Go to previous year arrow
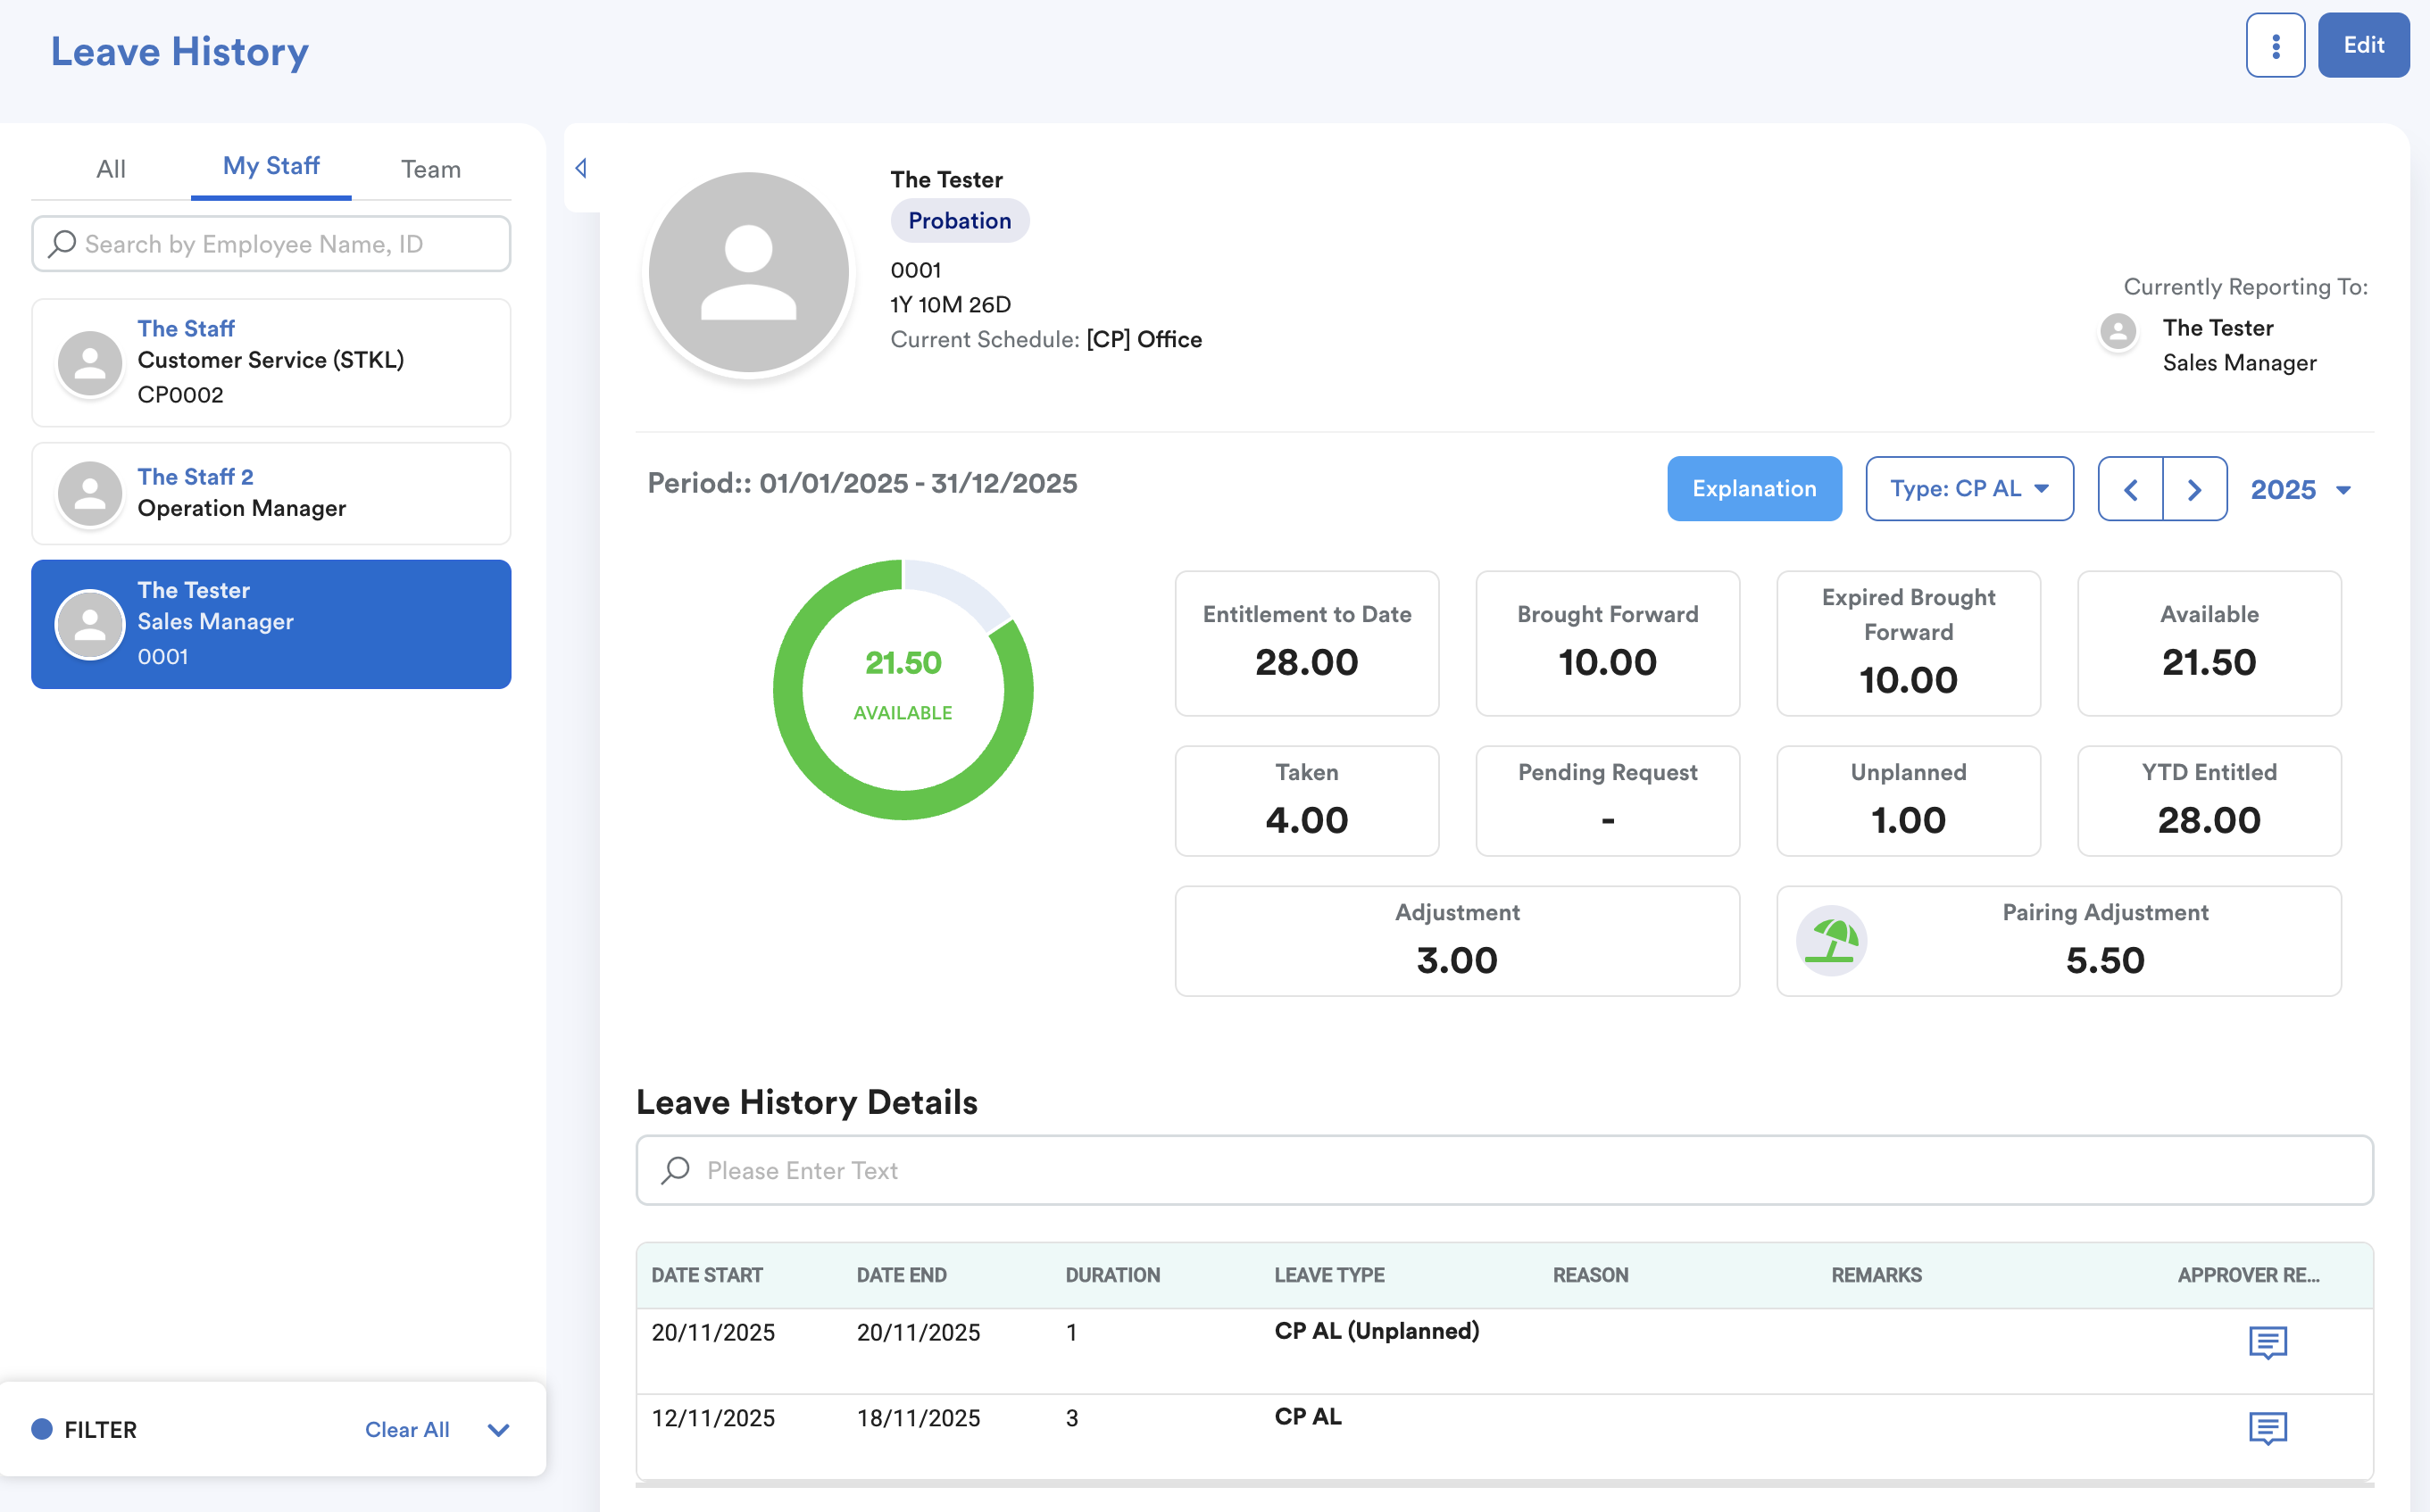The height and width of the screenshot is (1512, 2430). click(x=2130, y=489)
